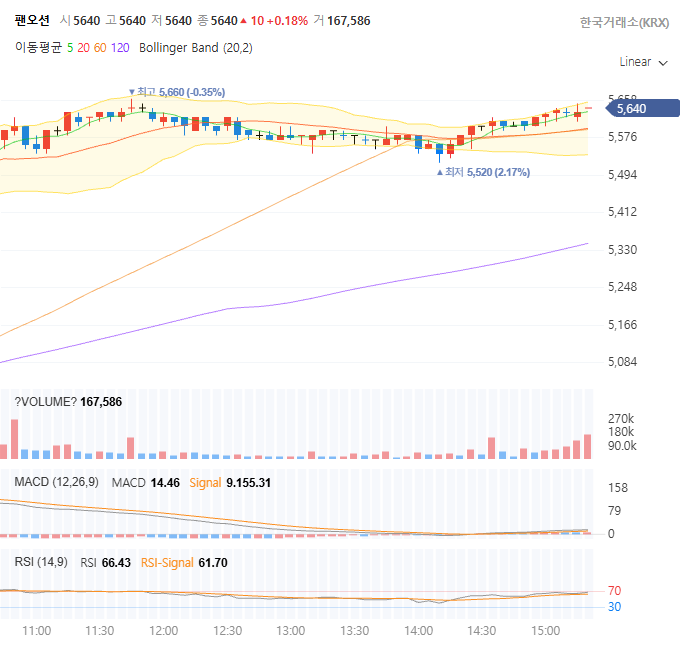Click the 11:00 time axis label
This screenshot has width=685, height=653.
(37, 631)
